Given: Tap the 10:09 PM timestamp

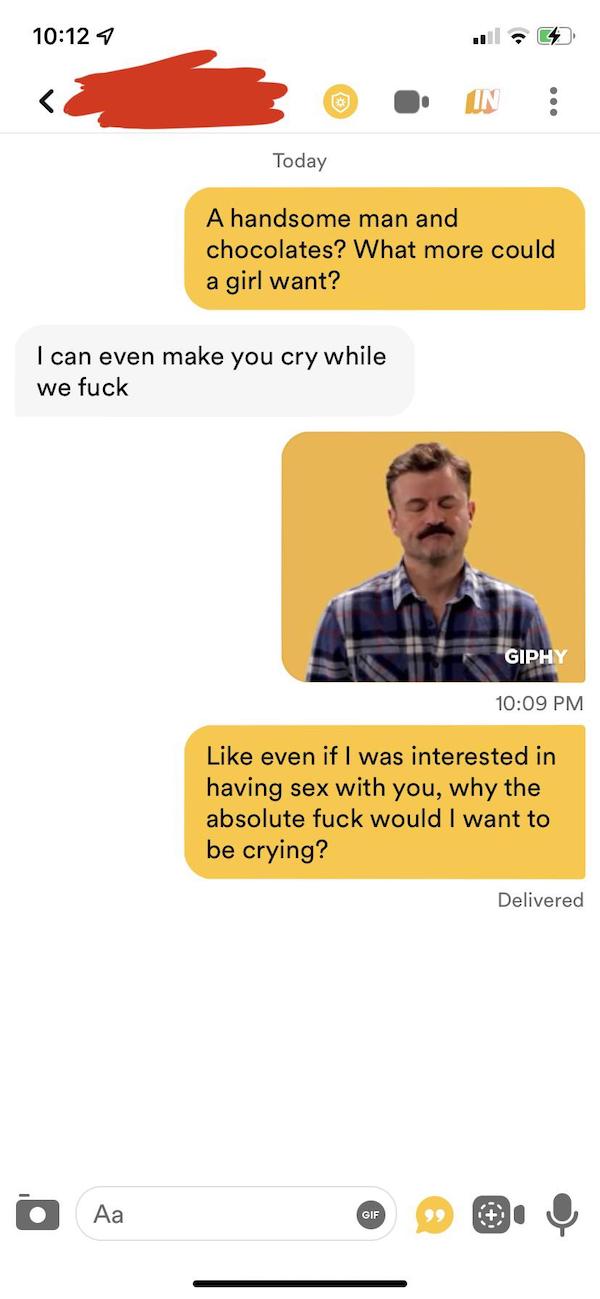Looking at the screenshot, I should (539, 703).
